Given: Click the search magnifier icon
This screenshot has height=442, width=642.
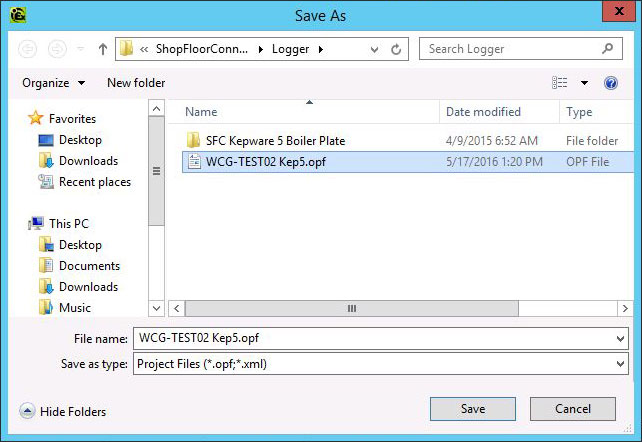Looking at the screenshot, I should (x=611, y=48).
